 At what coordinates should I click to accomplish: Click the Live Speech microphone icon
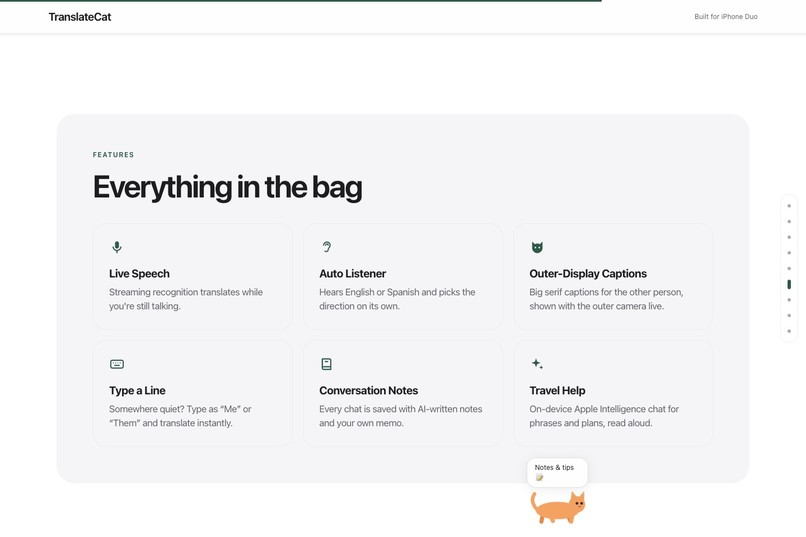(x=117, y=247)
